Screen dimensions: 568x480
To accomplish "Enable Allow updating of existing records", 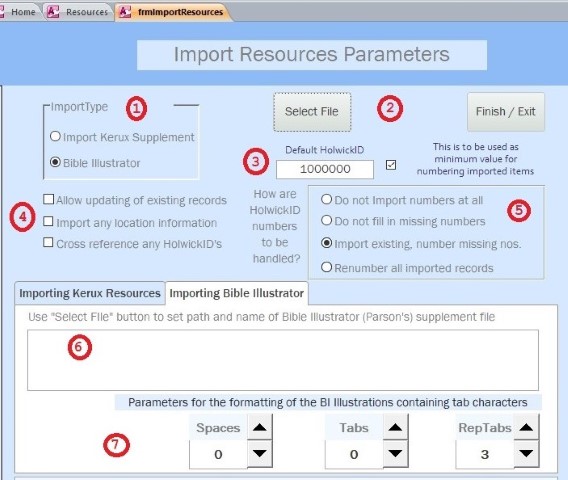I will [48, 199].
